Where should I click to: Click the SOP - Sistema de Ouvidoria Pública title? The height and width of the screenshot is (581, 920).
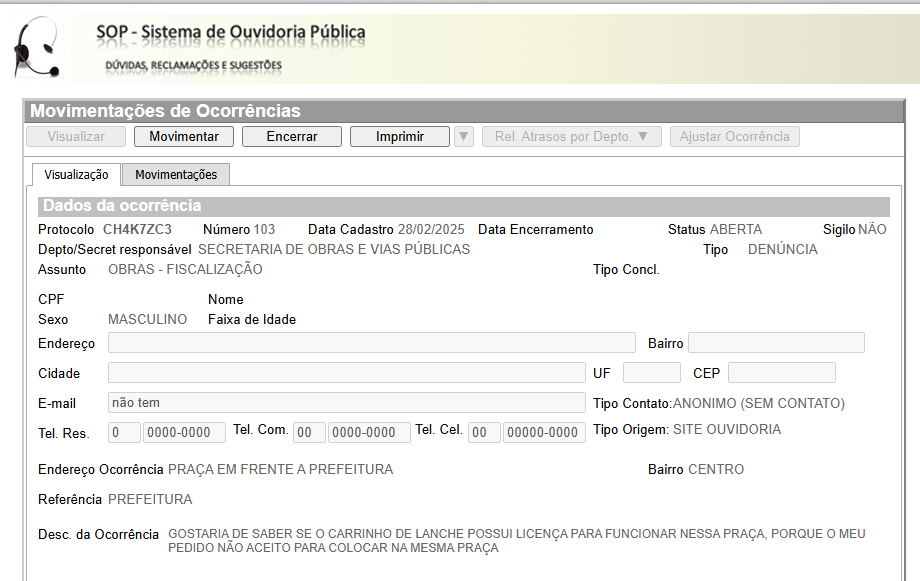[x=230, y=32]
